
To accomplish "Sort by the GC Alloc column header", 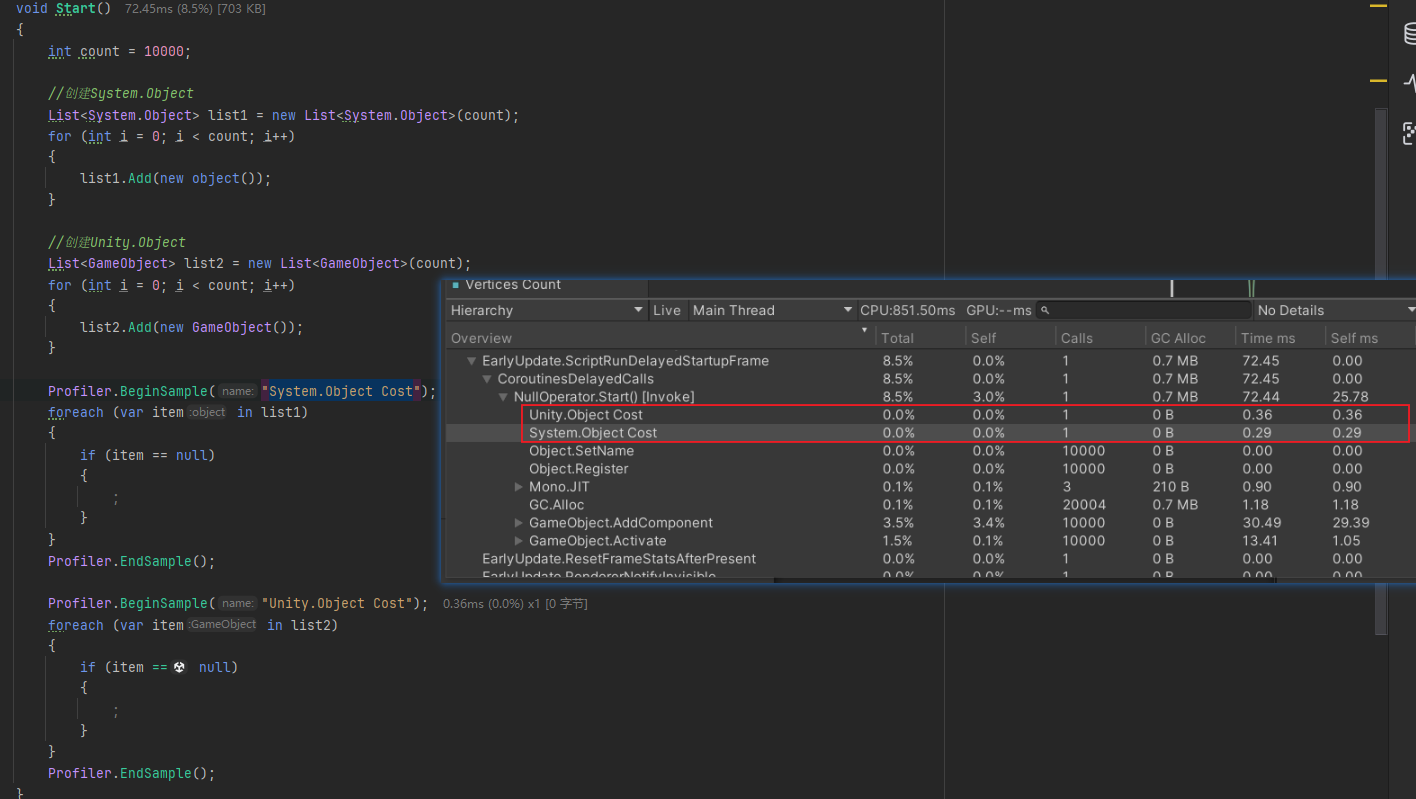I will (x=1177, y=338).
